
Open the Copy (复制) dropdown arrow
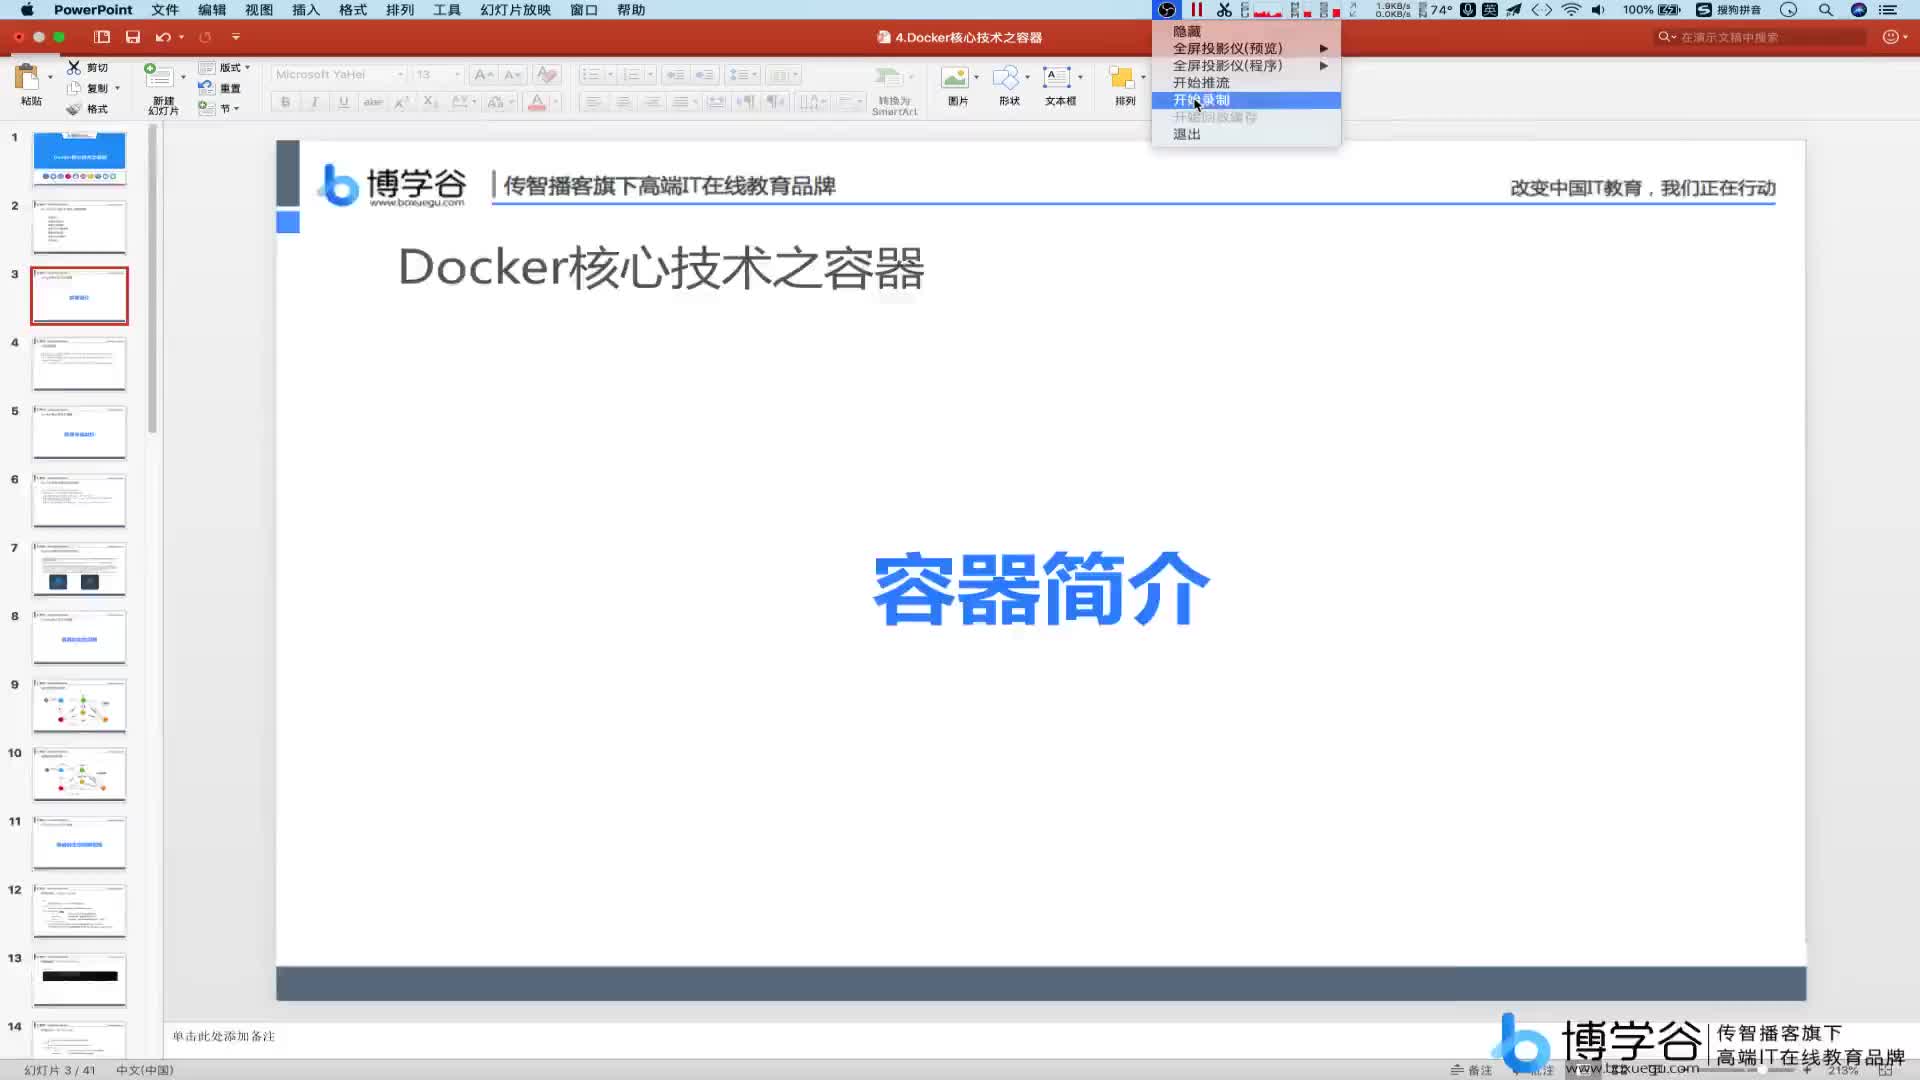click(x=117, y=88)
